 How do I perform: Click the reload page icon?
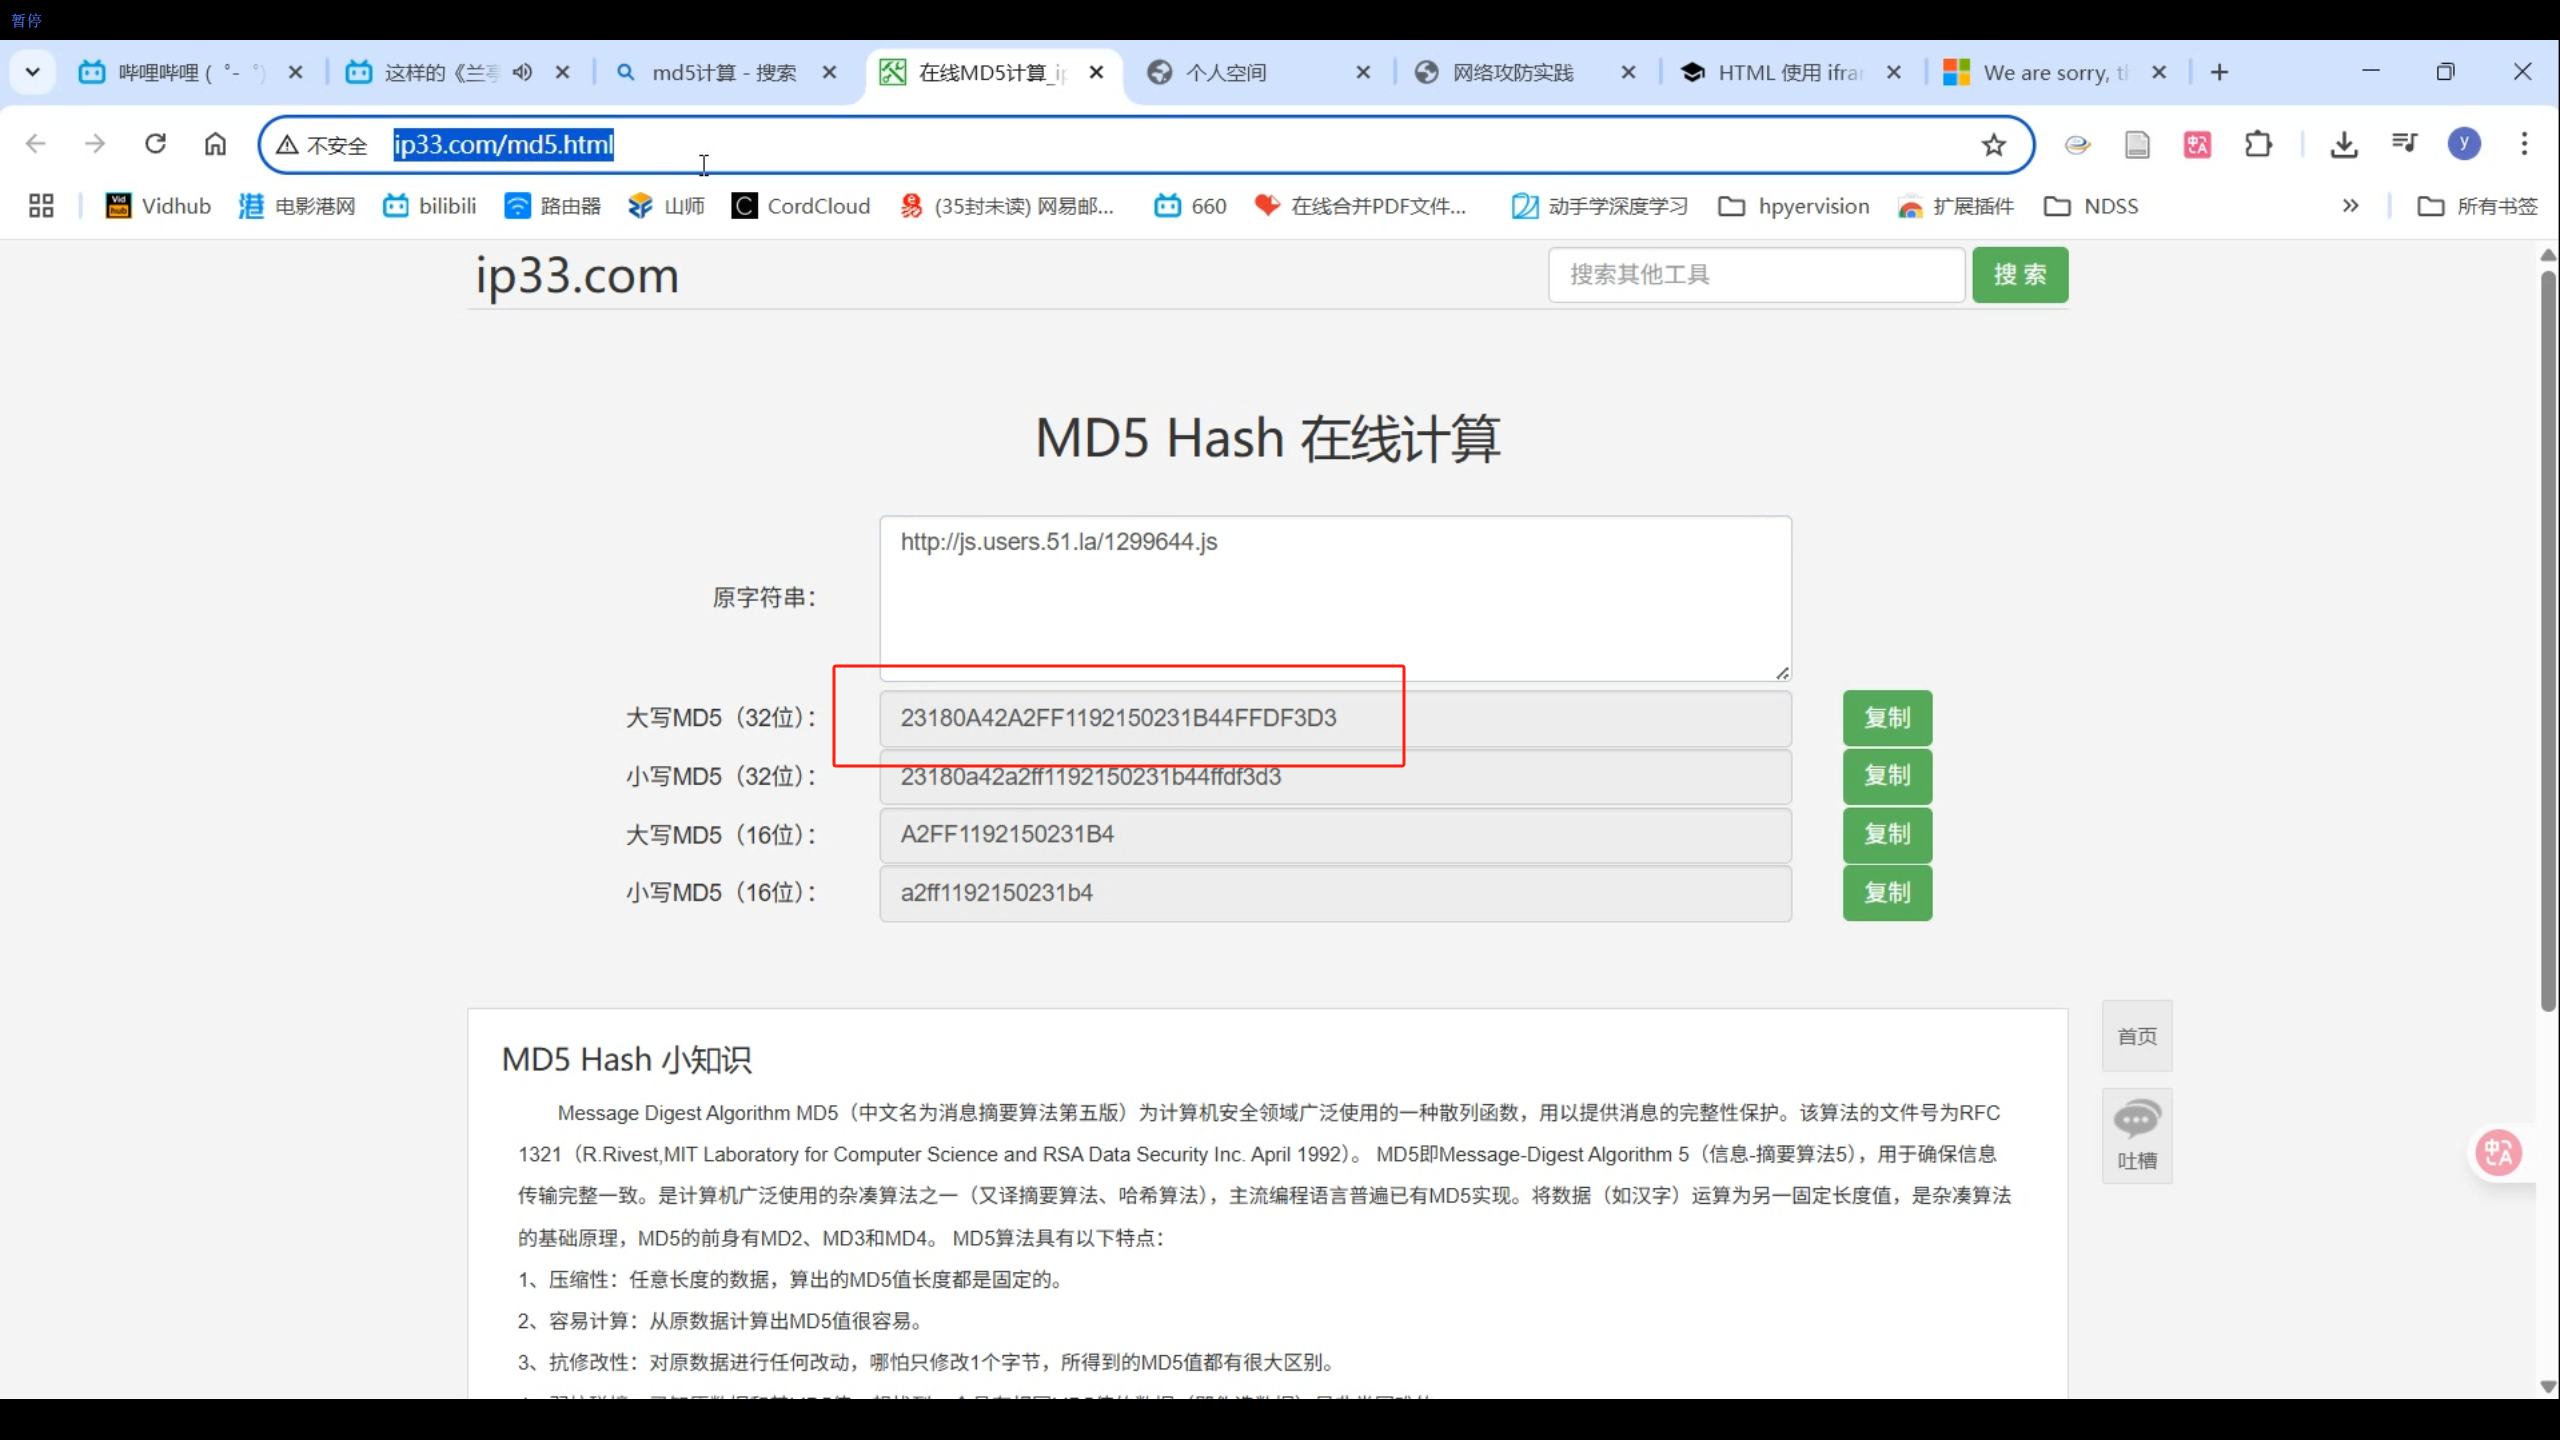[155, 144]
